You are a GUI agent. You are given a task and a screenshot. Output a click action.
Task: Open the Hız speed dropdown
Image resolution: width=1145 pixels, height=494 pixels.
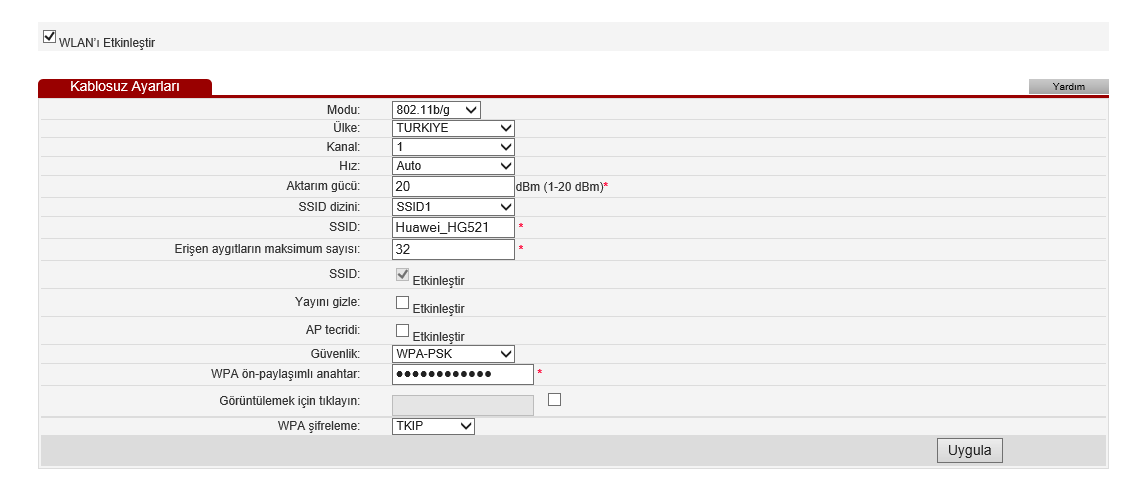453,166
